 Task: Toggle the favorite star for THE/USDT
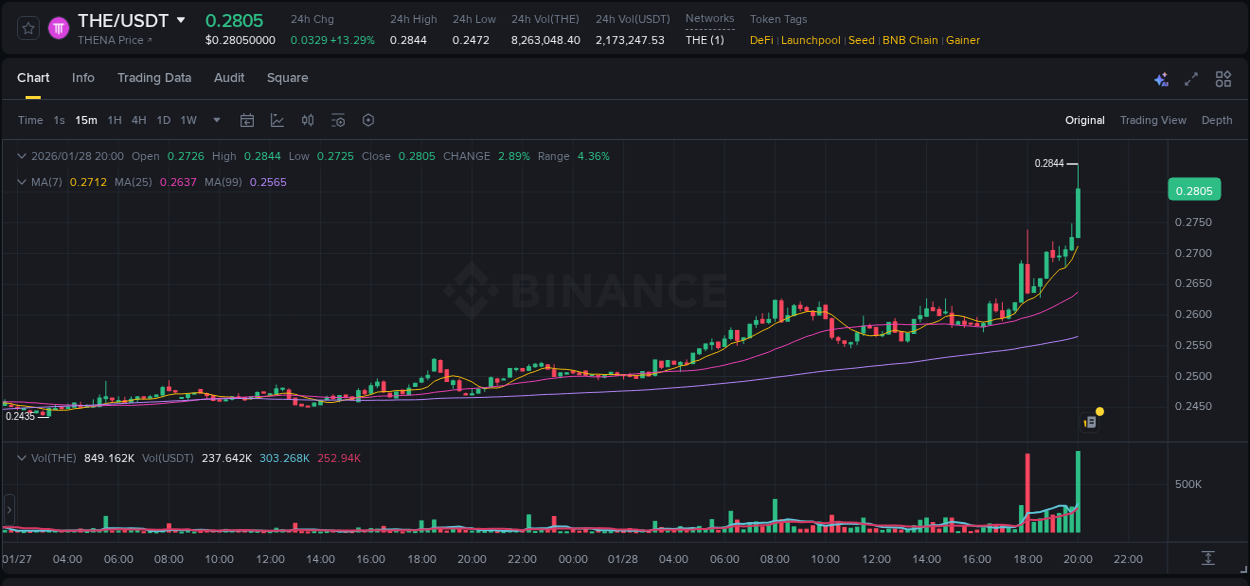click(x=28, y=27)
